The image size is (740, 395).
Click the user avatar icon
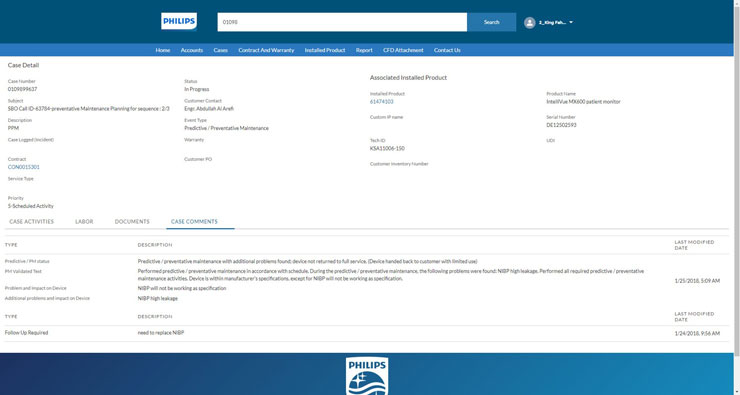pos(530,22)
